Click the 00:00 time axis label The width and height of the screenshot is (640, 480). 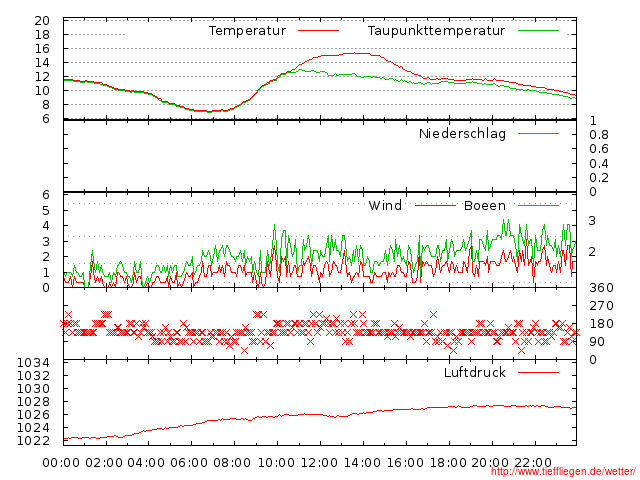point(61,462)
